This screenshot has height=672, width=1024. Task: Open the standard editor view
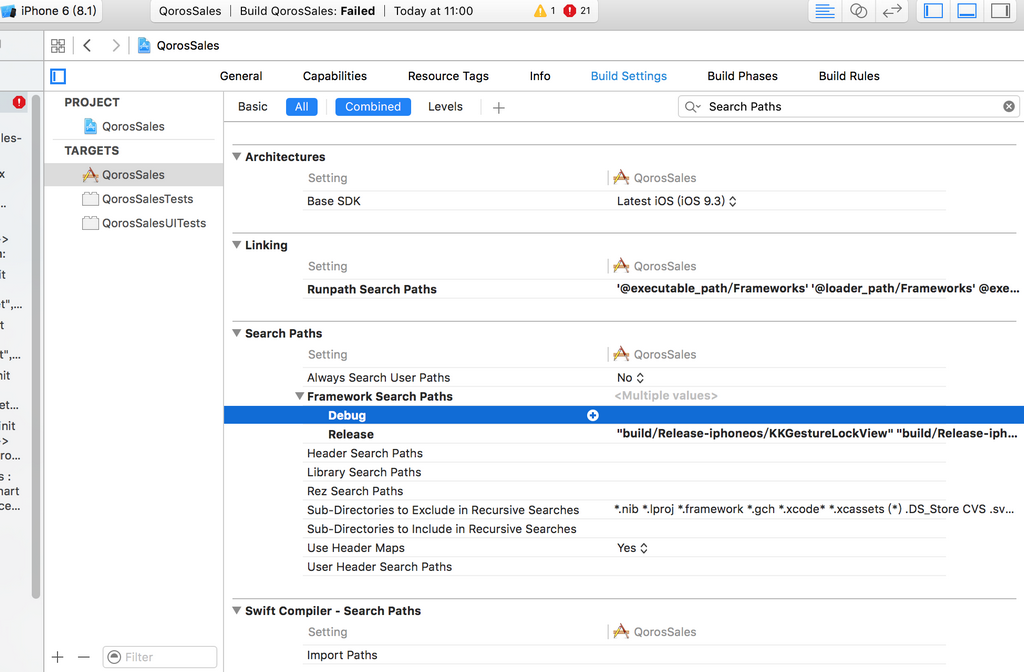tap(825, 10)
